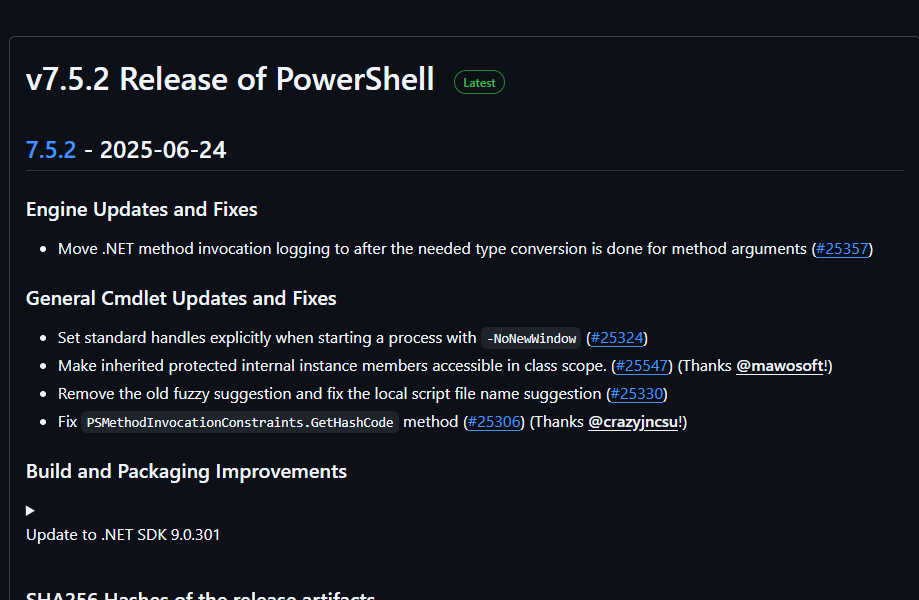This screenshot has width=919, height=600.
Task: Visit @crazyjncsu contributor profile
Action: [633, 422]
